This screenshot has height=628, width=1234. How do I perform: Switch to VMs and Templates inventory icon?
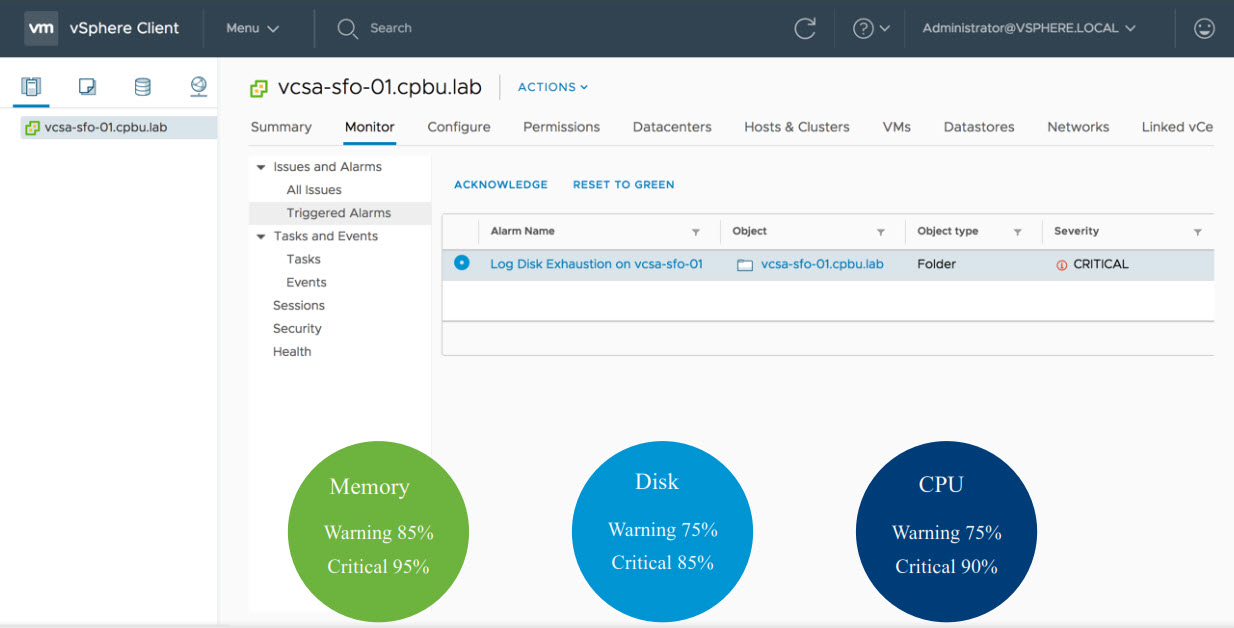click(87, 87)
